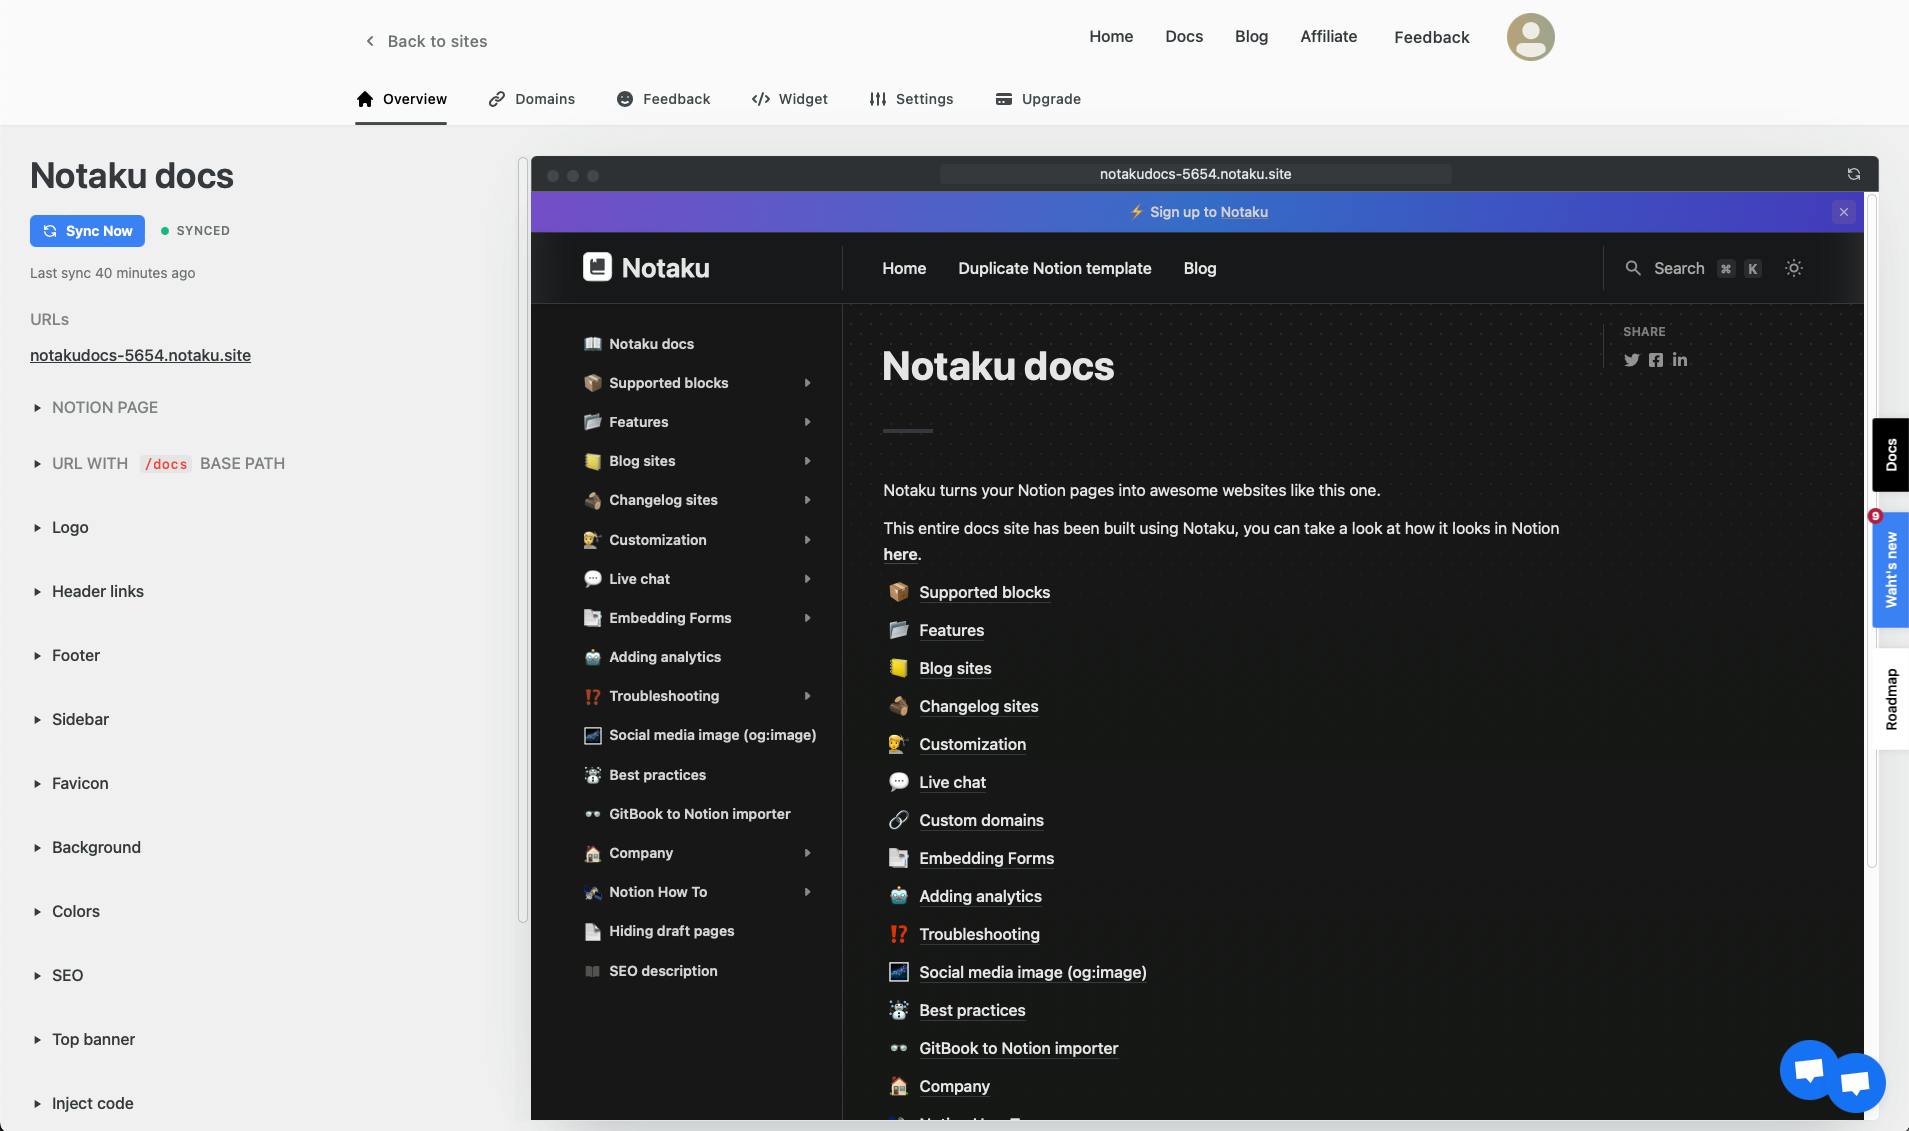Click the Search field in preview
Viewport: 1909px width, 1131px height.
coord(1693,268)
